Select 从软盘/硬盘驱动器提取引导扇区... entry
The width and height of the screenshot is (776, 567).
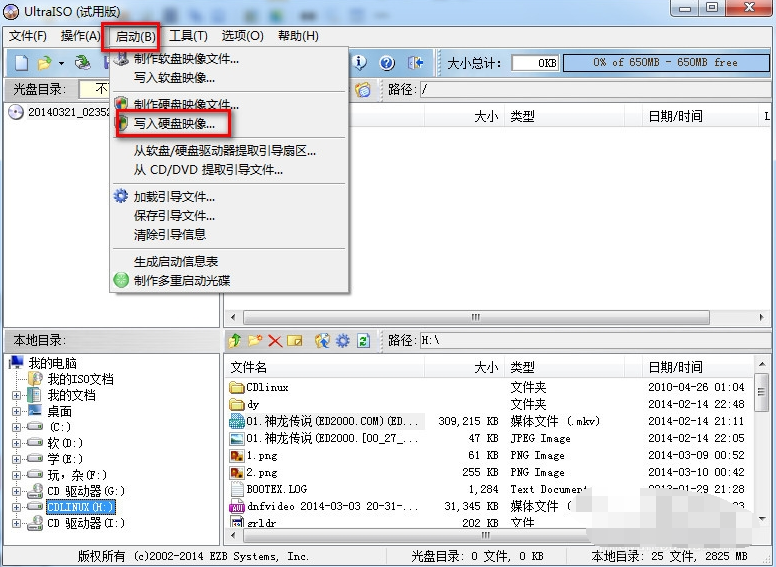pyautogui.click(x=229, y=151)
